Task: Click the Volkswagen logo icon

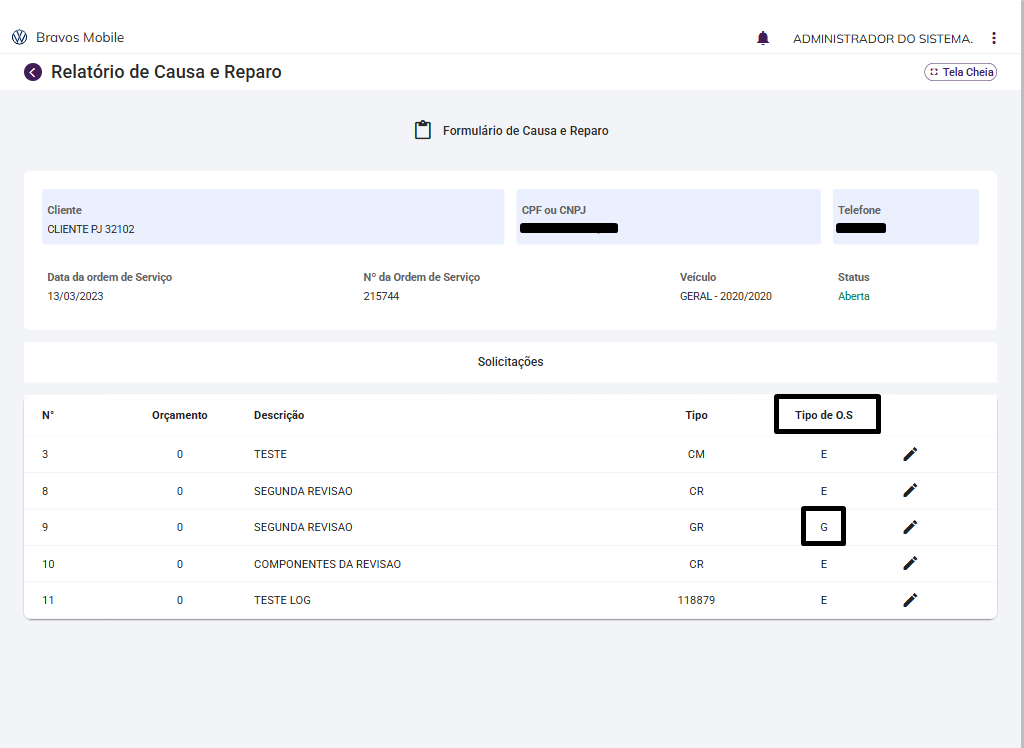Action: [x=20, y=38]
